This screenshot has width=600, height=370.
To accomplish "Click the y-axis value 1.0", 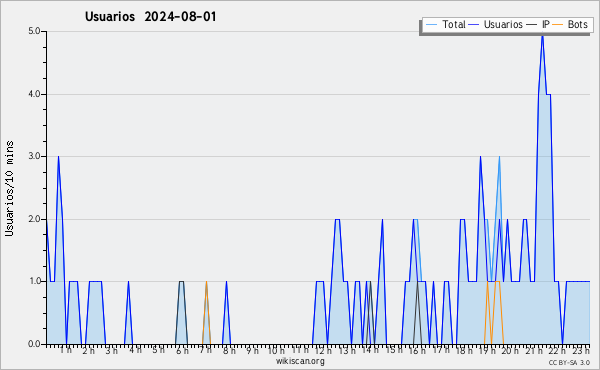I will pyautogui.click(x=34, y=281).
